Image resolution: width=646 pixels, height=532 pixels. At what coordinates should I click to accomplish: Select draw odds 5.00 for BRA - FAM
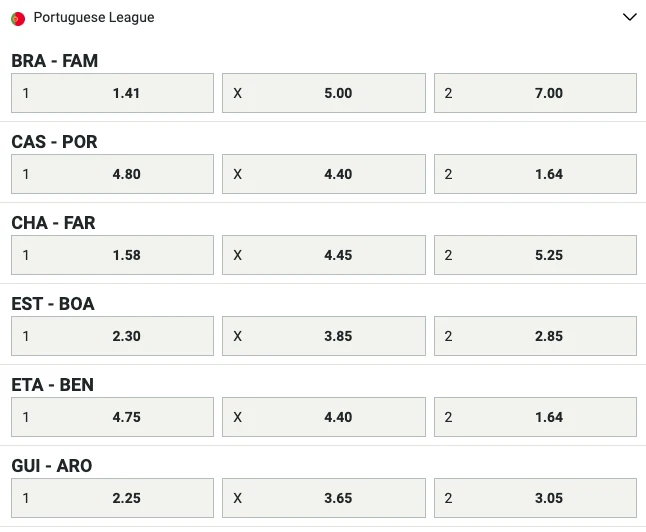coord(323,93)
